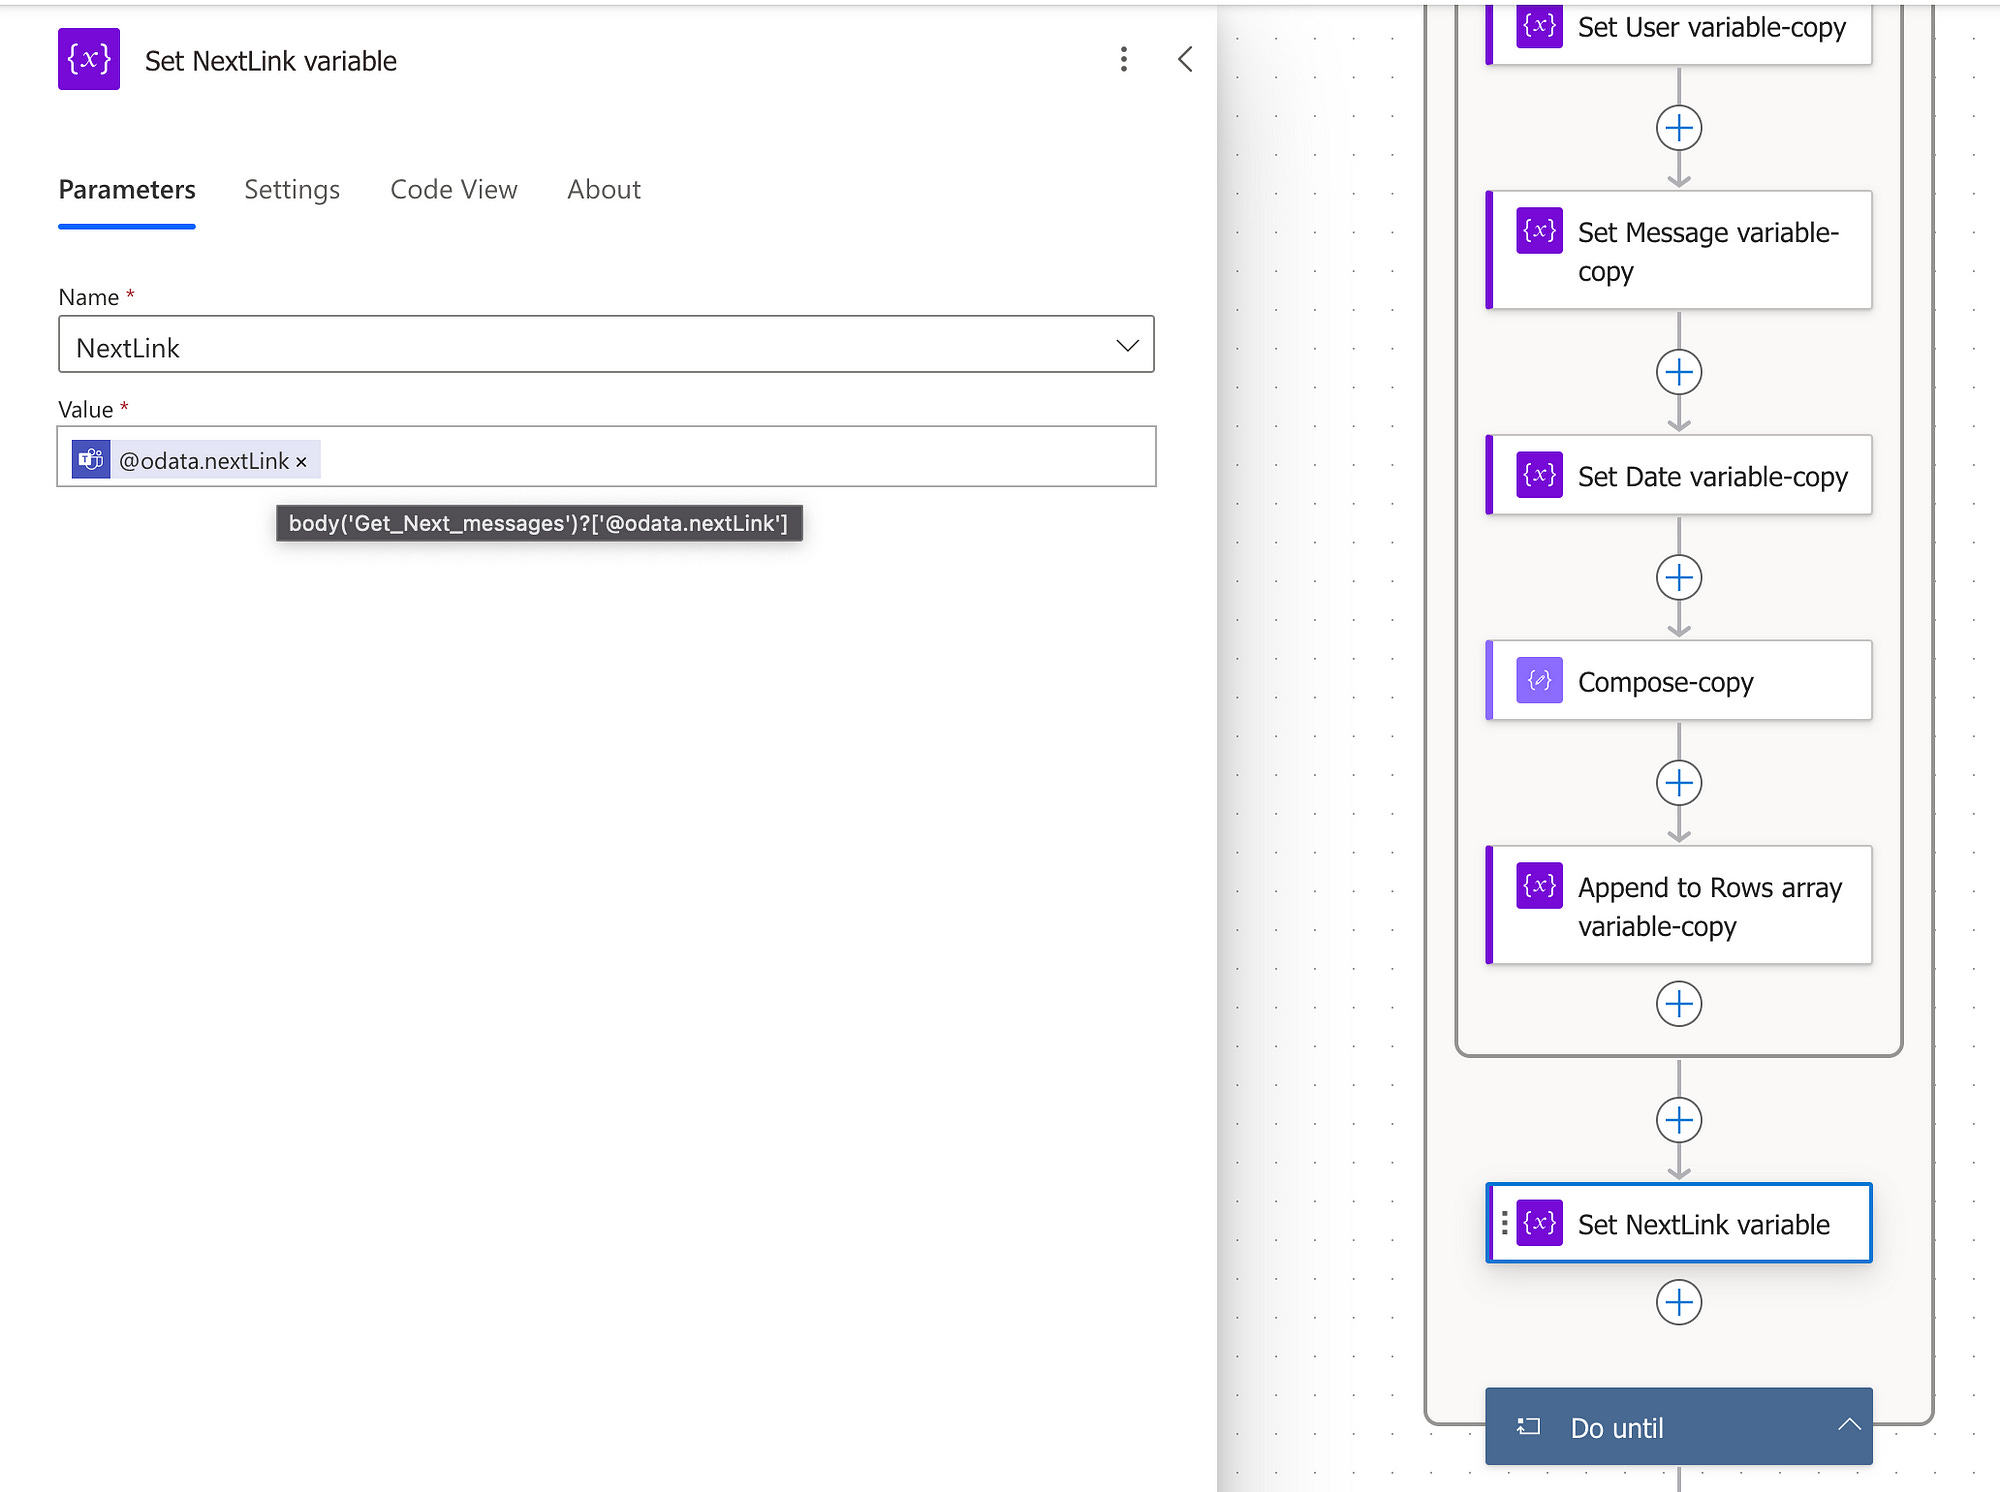The height and width of the screenshot is (1492, 2000).
Task: Click the plus button above Set NextLink variable
Action: 1678,1120
